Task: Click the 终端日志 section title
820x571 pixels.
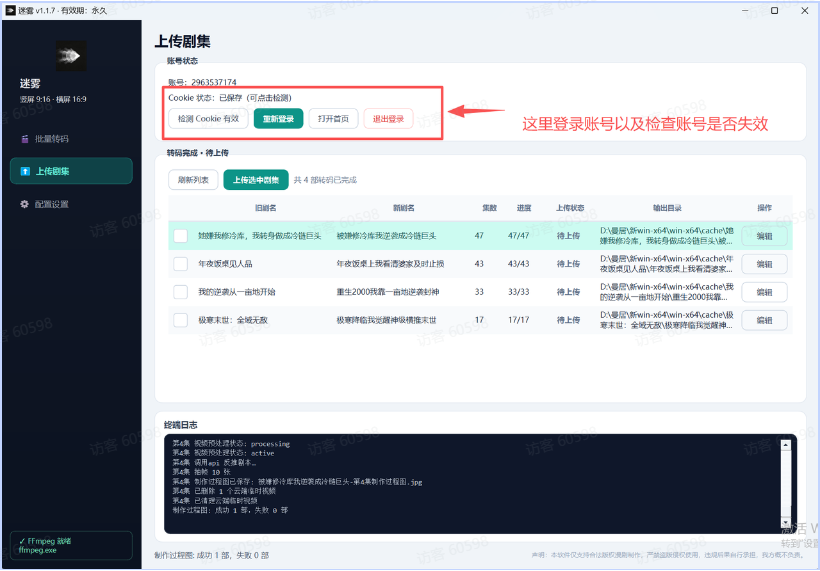Action: click(181, 425)
